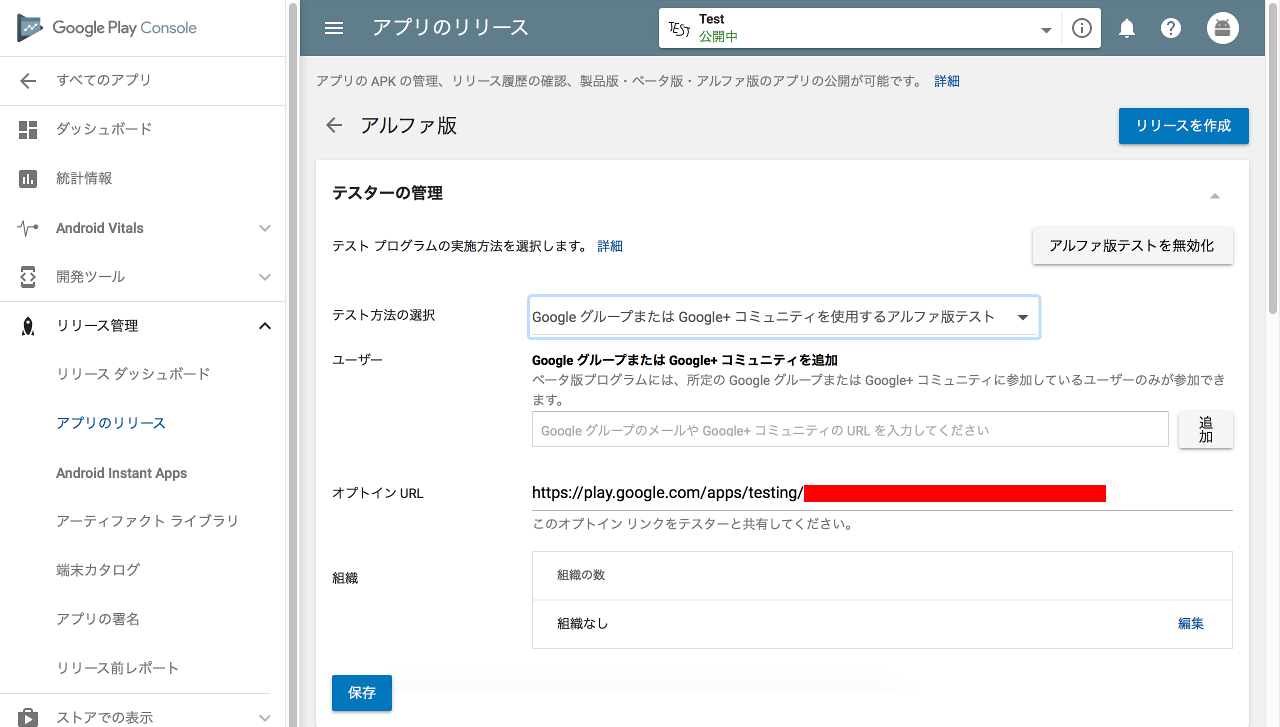Click the app info circle icon
The image size is (1280, 727).
1081,28
